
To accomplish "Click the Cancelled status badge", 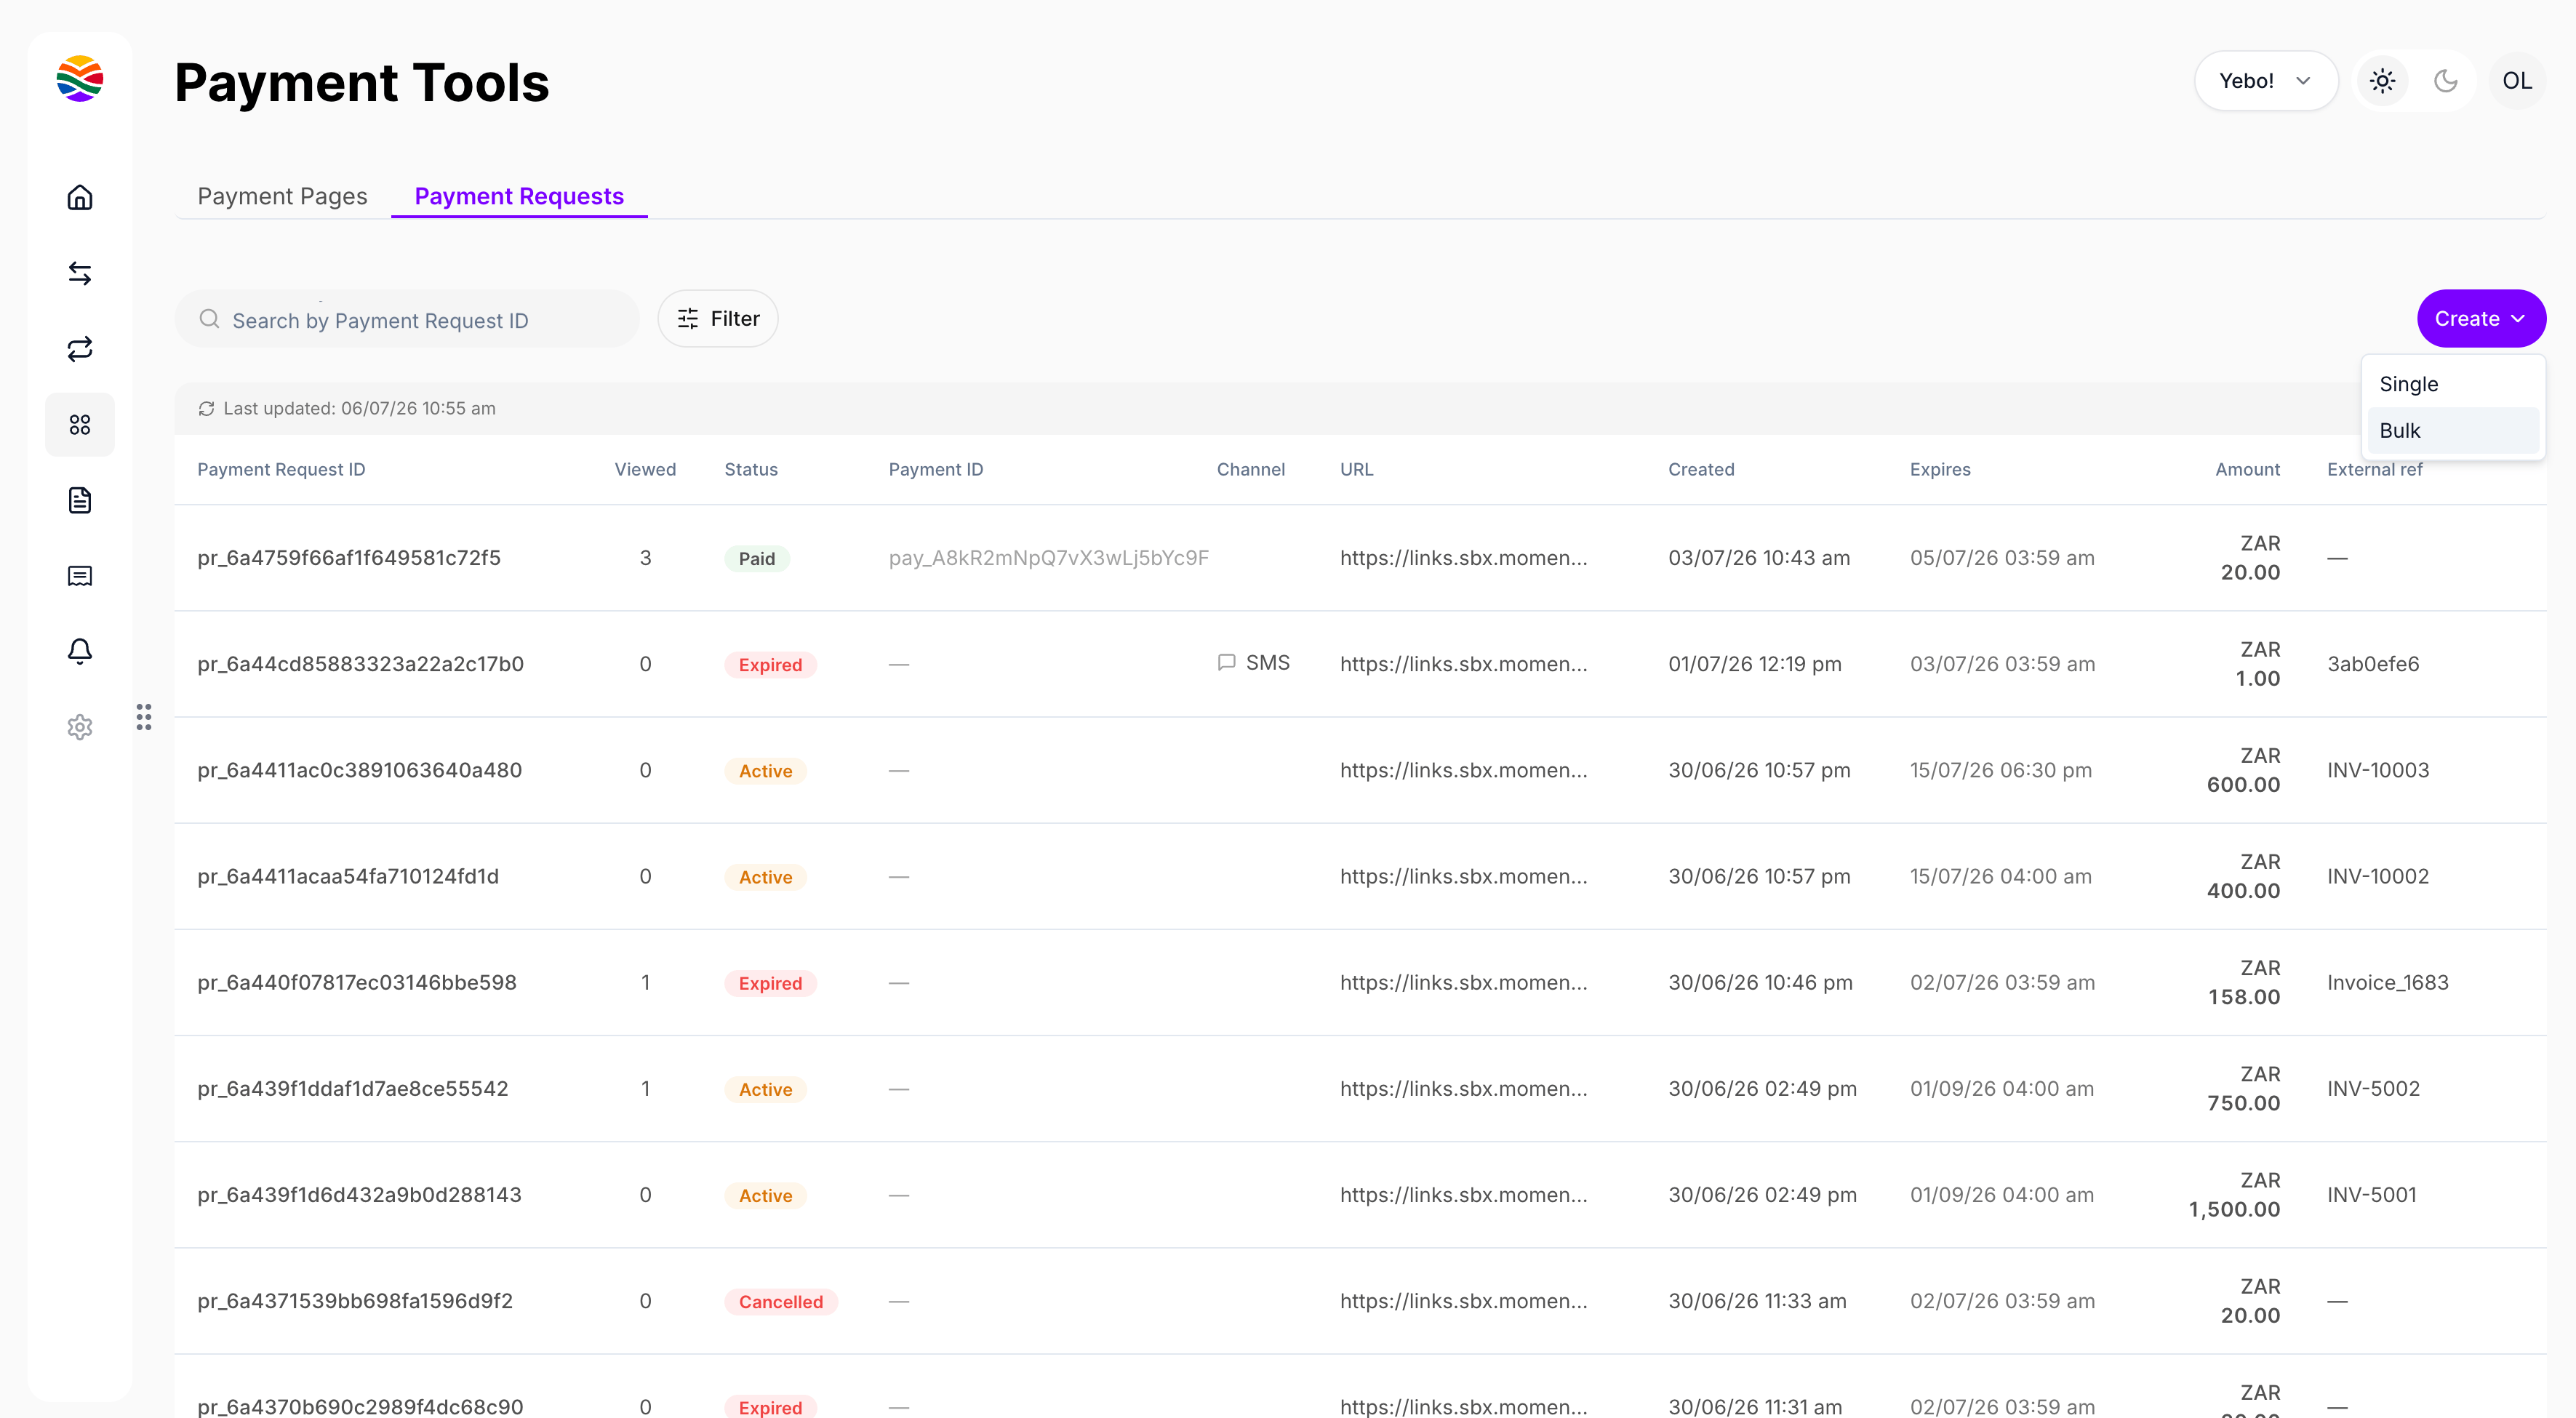I will point(781,1302).
